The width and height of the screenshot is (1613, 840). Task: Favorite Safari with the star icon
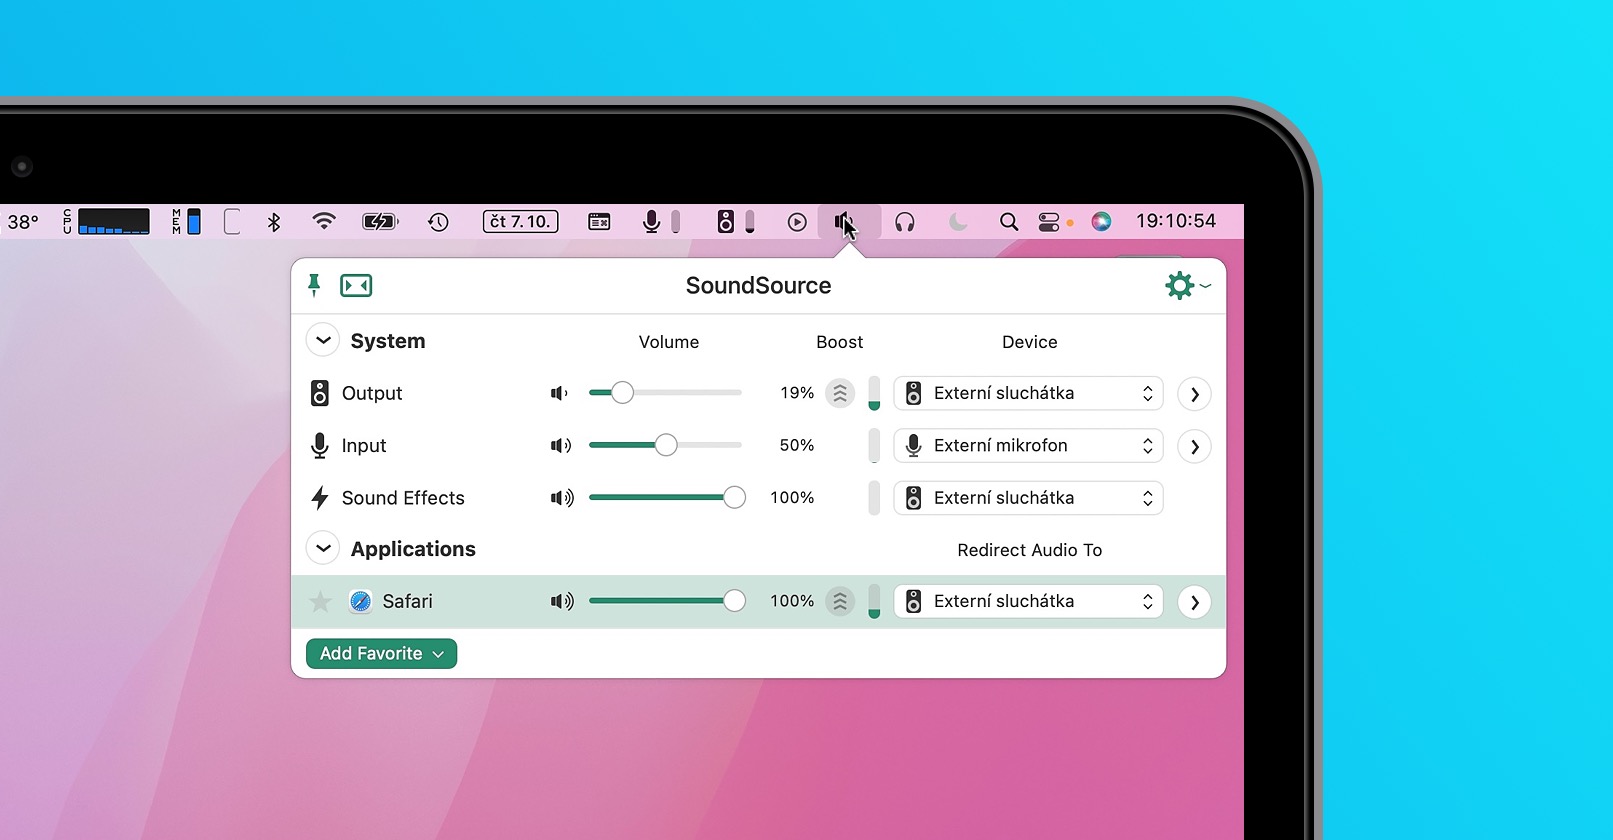click(x=320, y=601)
